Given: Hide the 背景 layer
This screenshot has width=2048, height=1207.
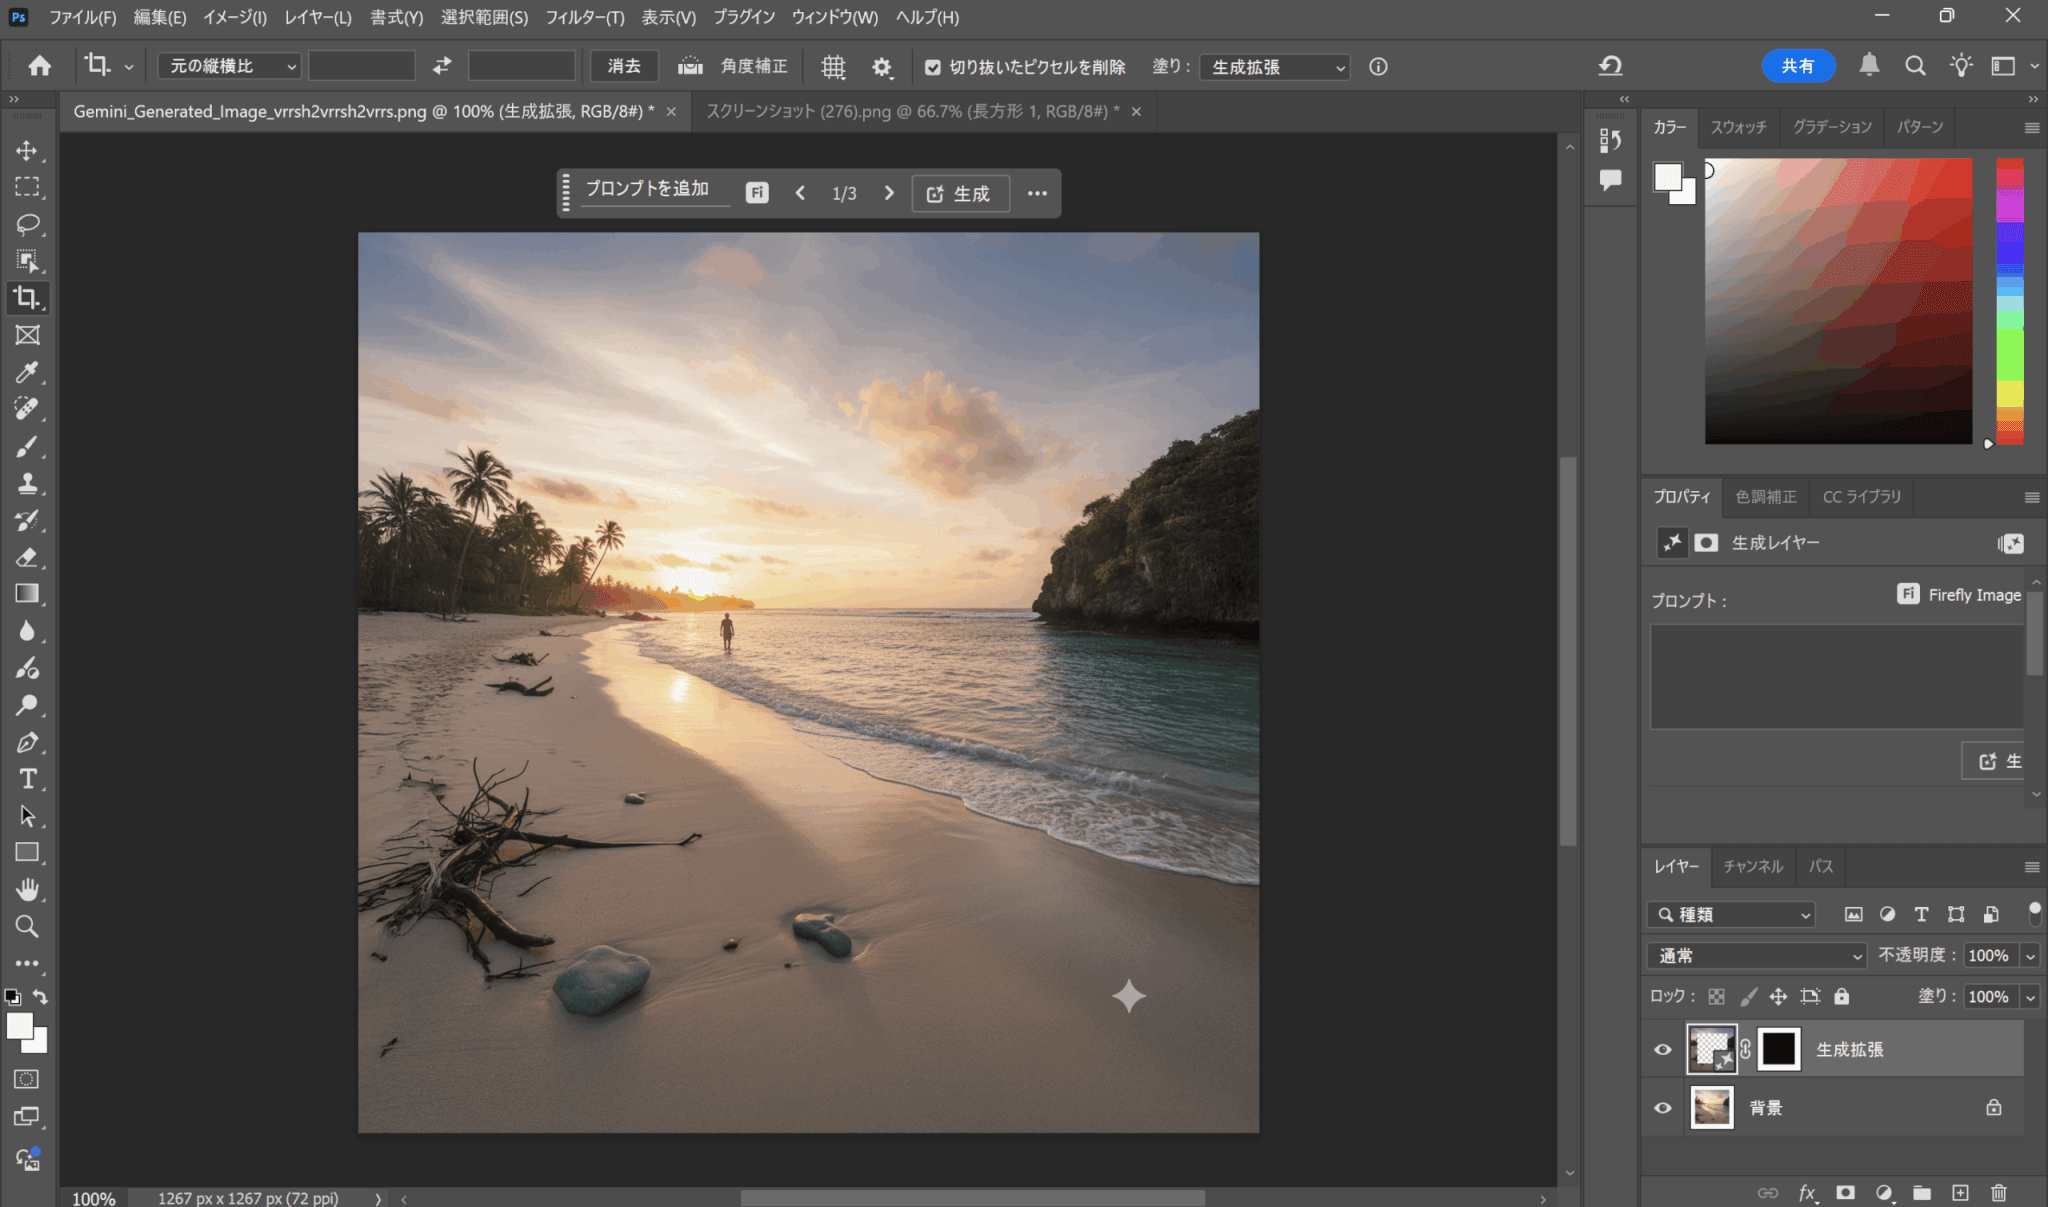Looking at the screenshot, I should point(1662,1107).
